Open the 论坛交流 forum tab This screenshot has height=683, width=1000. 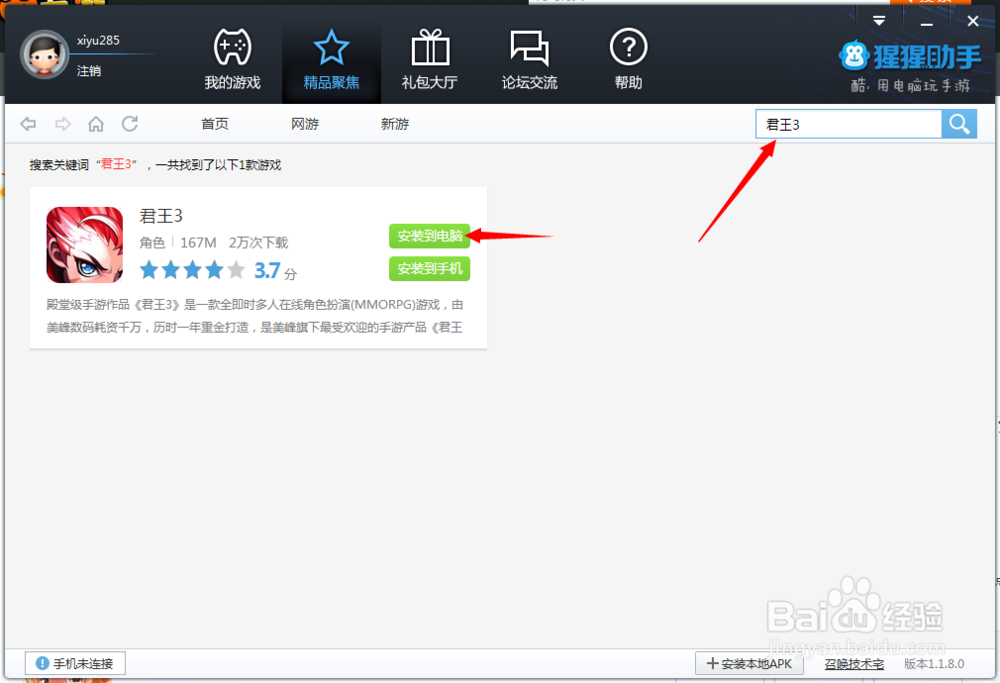coord(529,59)
